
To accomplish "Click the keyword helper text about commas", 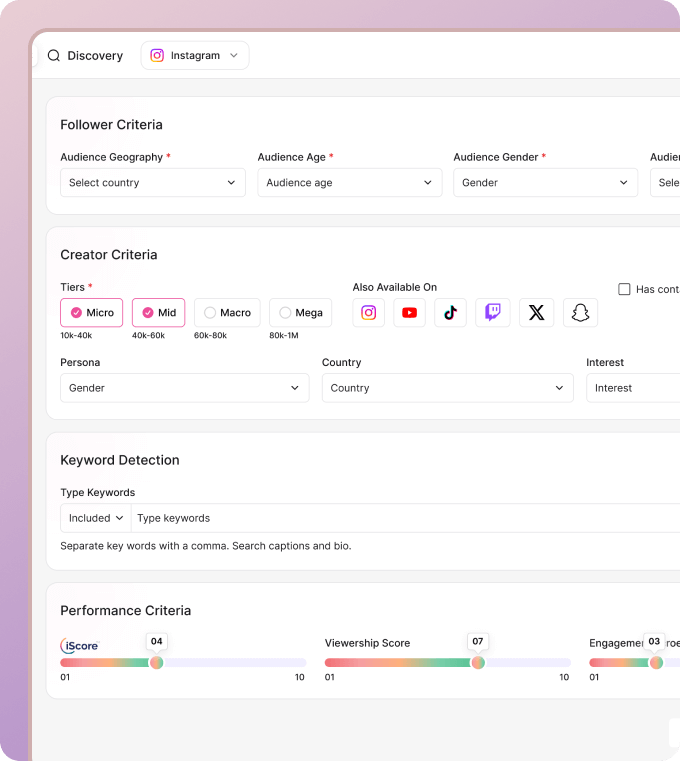I will 206,546.
